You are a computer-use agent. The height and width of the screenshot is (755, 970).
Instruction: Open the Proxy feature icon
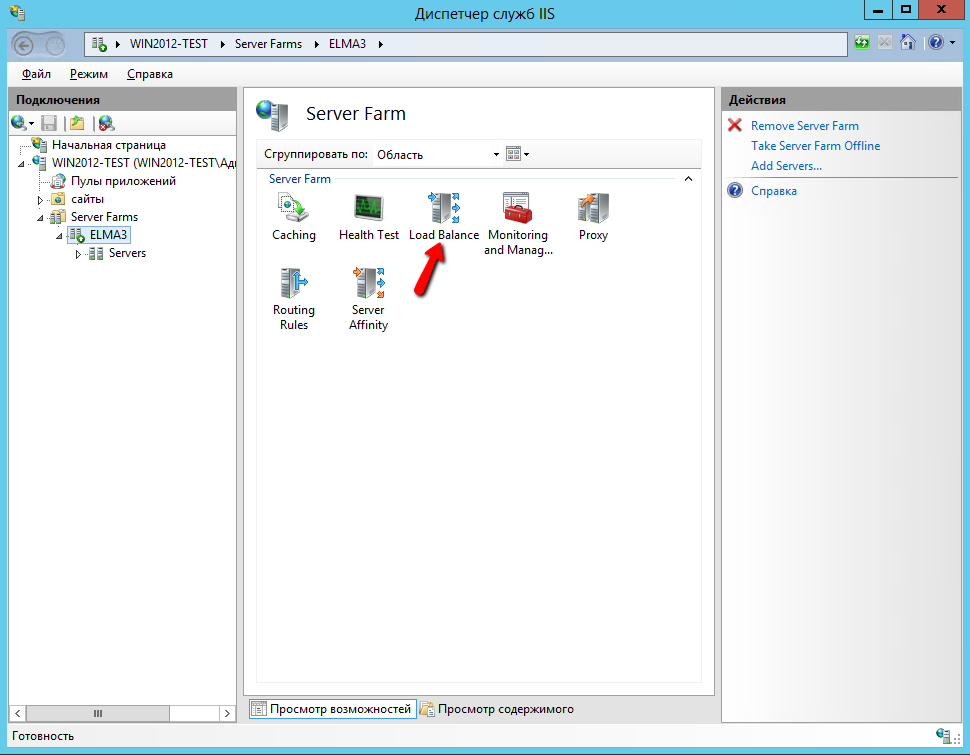click(593, 210)
